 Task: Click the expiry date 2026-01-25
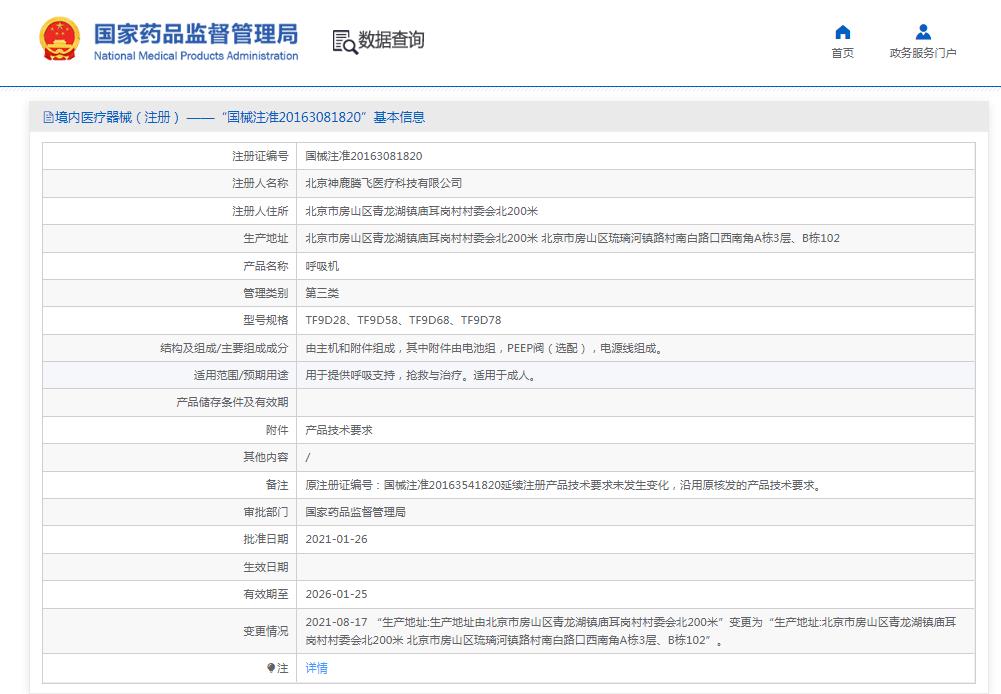click(x=337, y=594)
